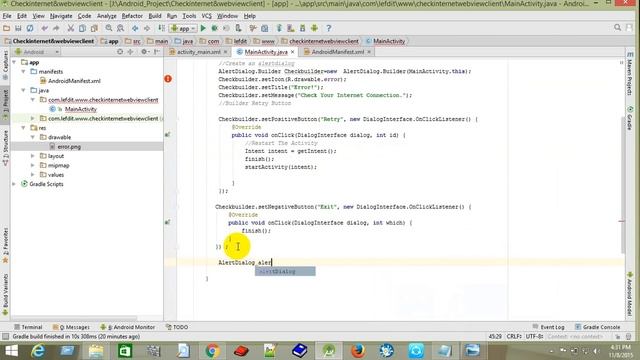Open the Refactor menu
Image resolution: width=640 pixels, height=360 pixels.
pyautogui.click(x=132, y=16)
